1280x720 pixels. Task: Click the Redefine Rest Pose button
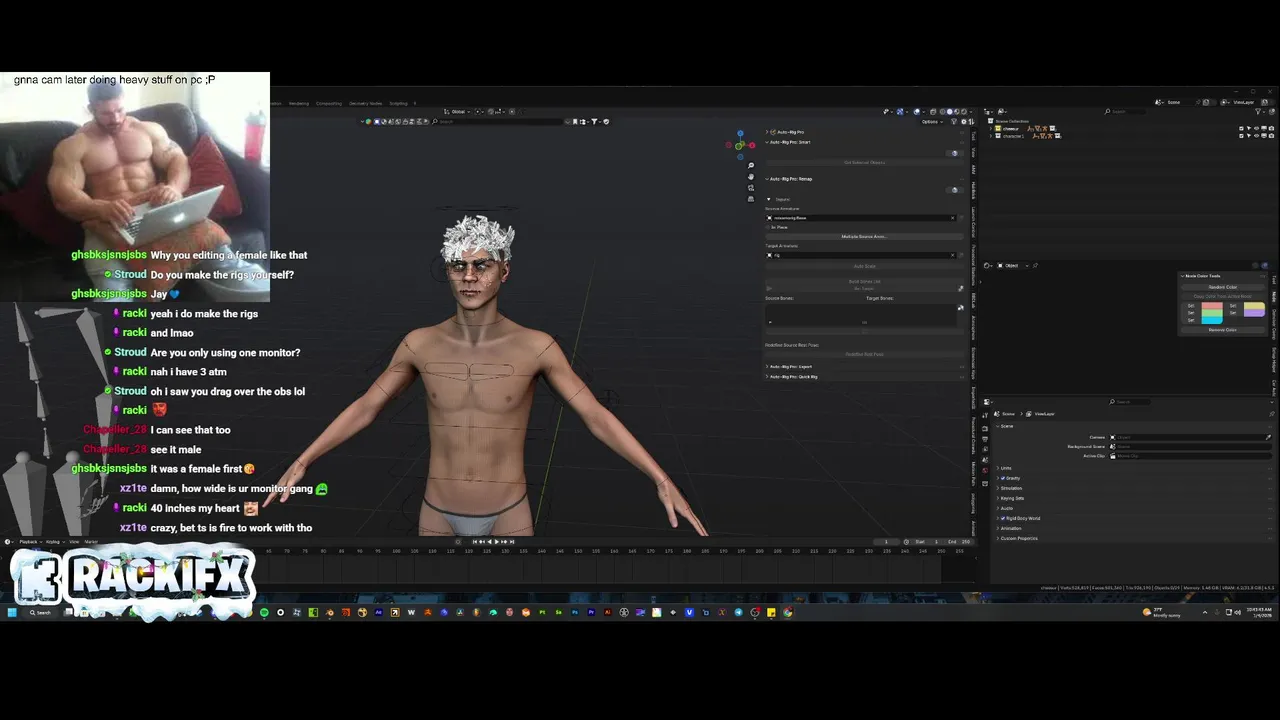(x=865, y=354)
